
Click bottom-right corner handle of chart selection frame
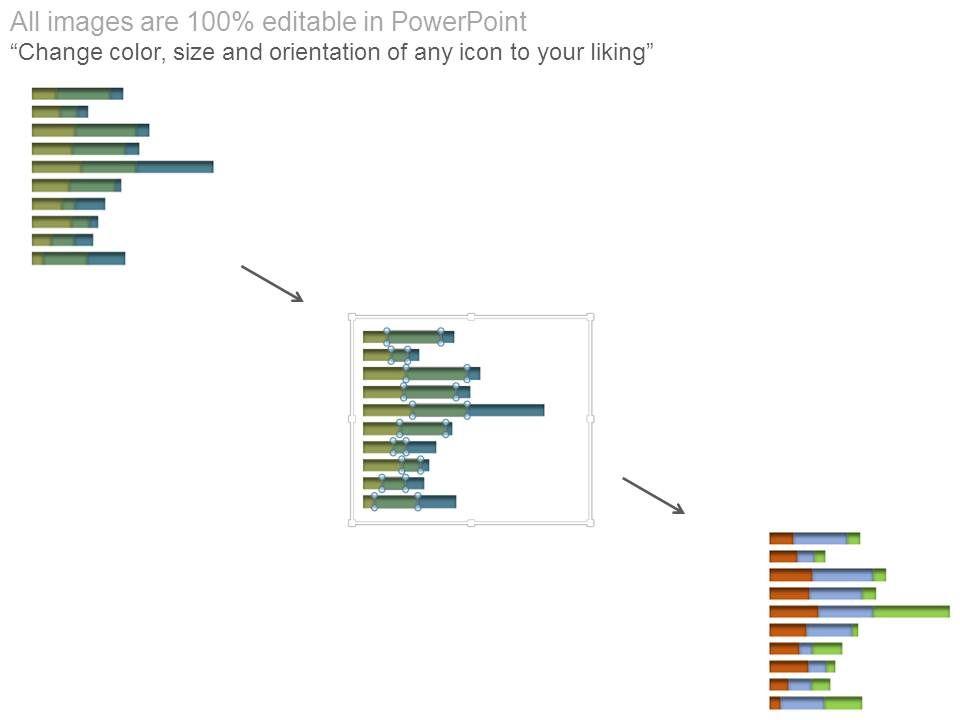coord(590,522)
